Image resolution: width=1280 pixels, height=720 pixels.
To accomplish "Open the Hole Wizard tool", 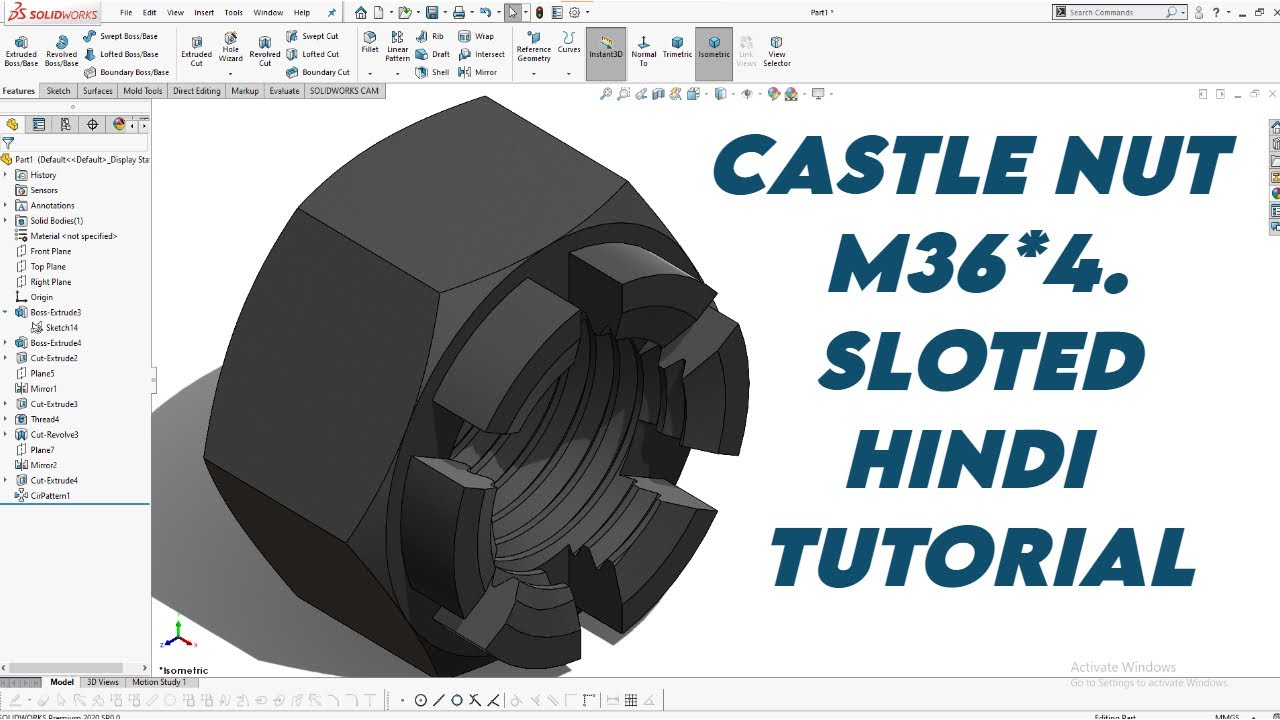I will pyautogui.click(x=231, y=48).
